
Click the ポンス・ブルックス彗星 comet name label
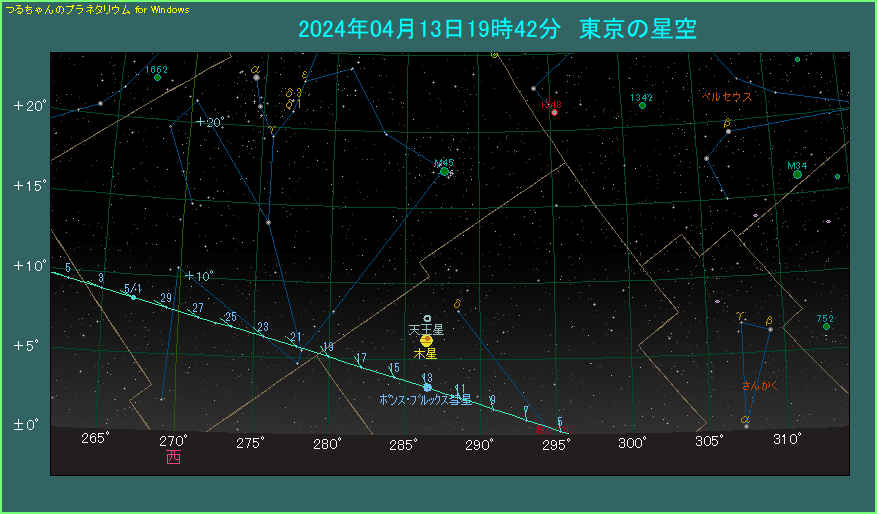tap(425, 400)
